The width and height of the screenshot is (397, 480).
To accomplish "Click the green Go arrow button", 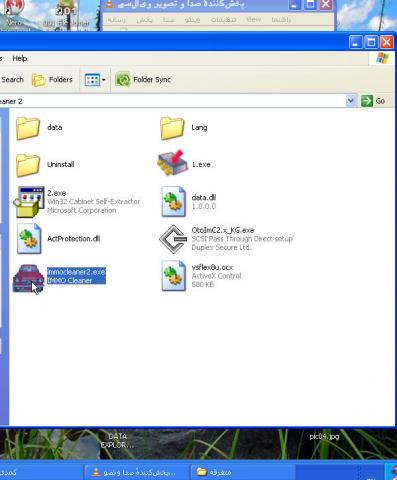I will (x=367, y=101).
